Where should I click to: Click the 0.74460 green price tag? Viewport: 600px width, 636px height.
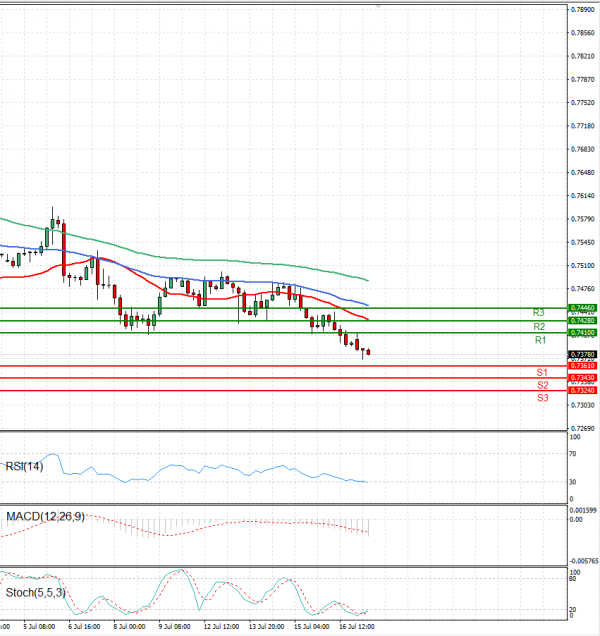coord(582,308)
